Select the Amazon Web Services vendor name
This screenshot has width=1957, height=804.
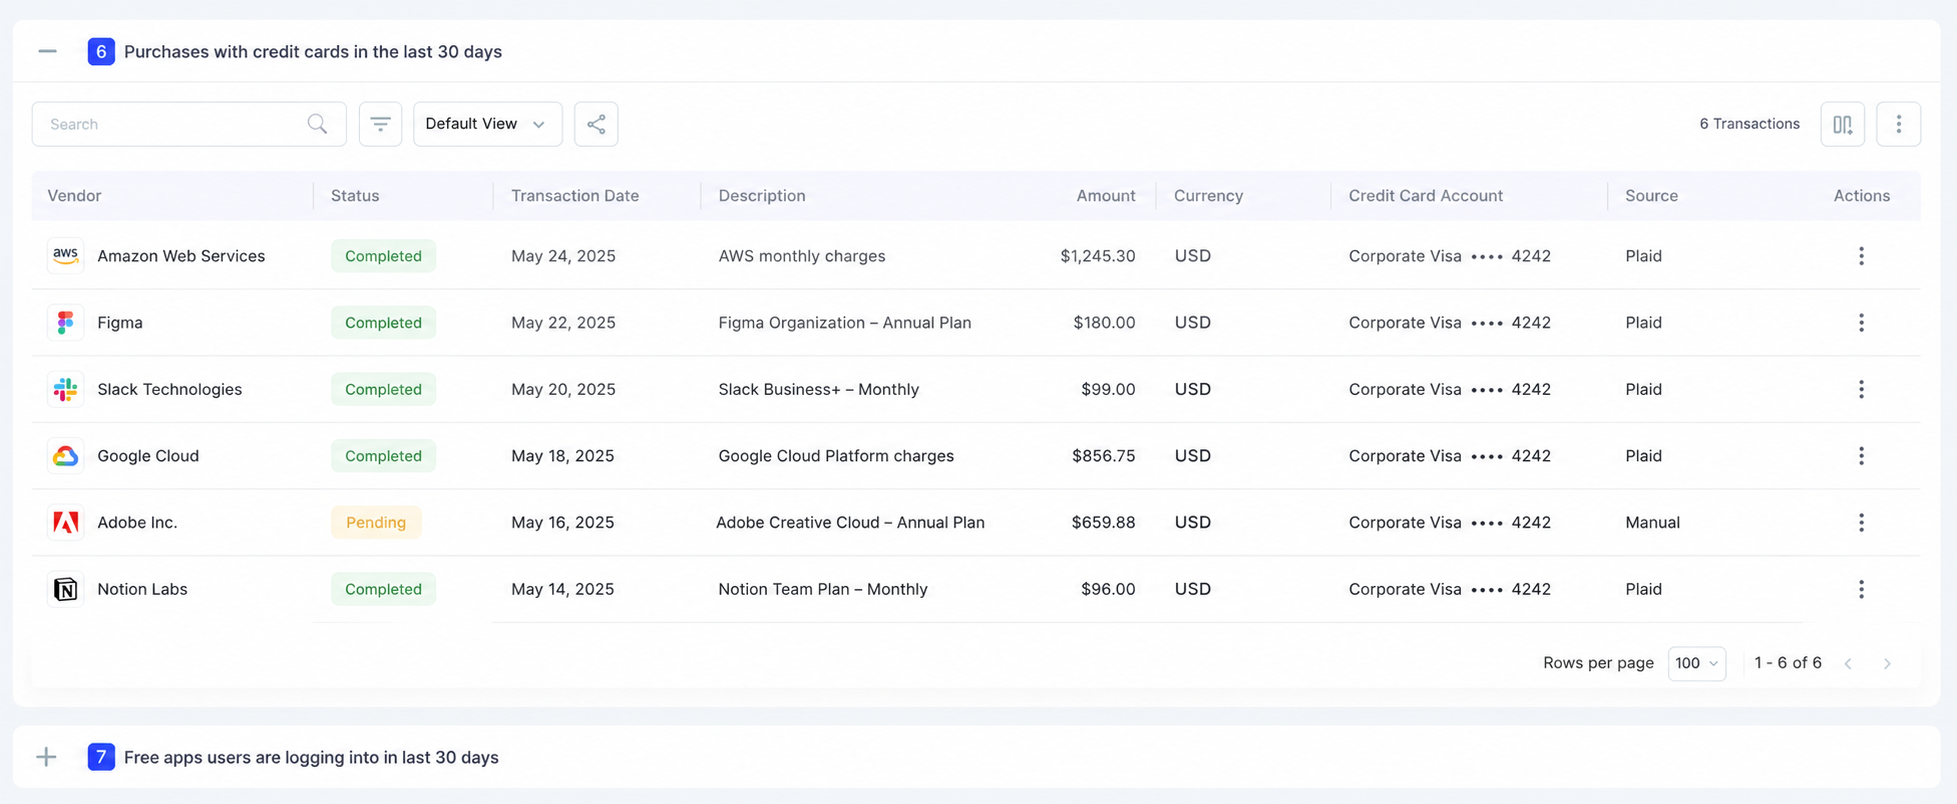pos(181,256)
